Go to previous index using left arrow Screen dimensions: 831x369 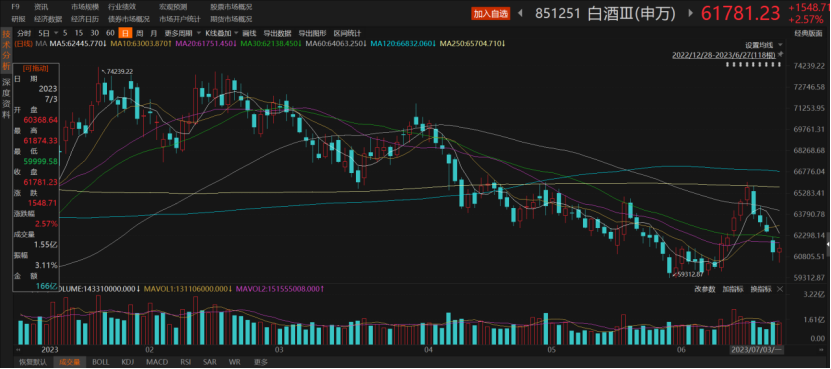click(x=521, y=13)
